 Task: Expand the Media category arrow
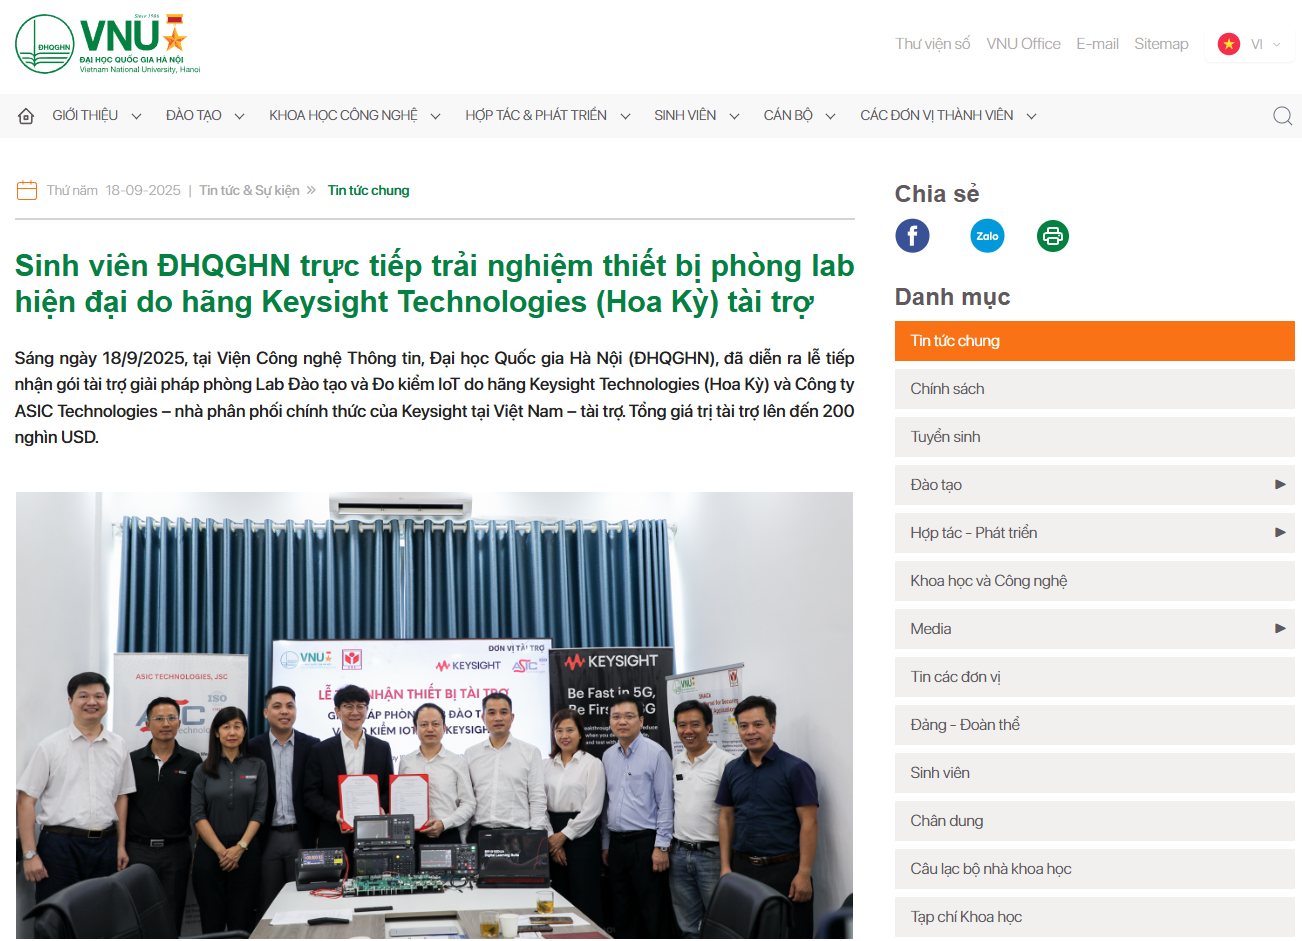click(1280, 628)
